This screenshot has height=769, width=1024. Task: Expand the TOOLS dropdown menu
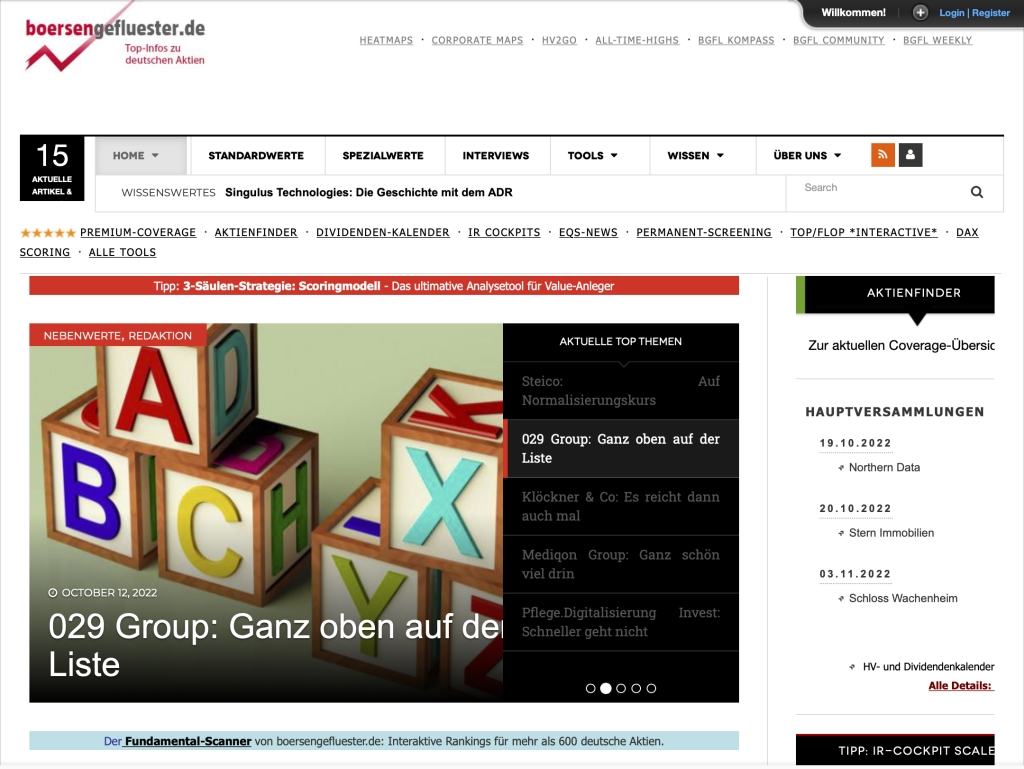pos(592,156)
